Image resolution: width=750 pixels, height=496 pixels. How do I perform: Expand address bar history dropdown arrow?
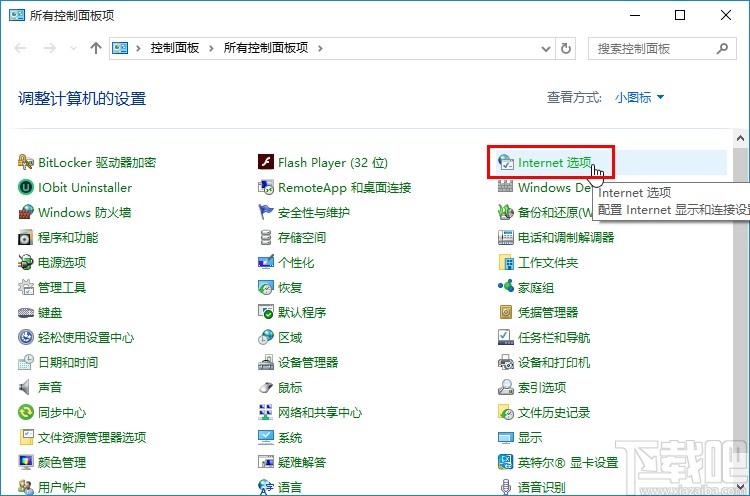click(545, 48)
